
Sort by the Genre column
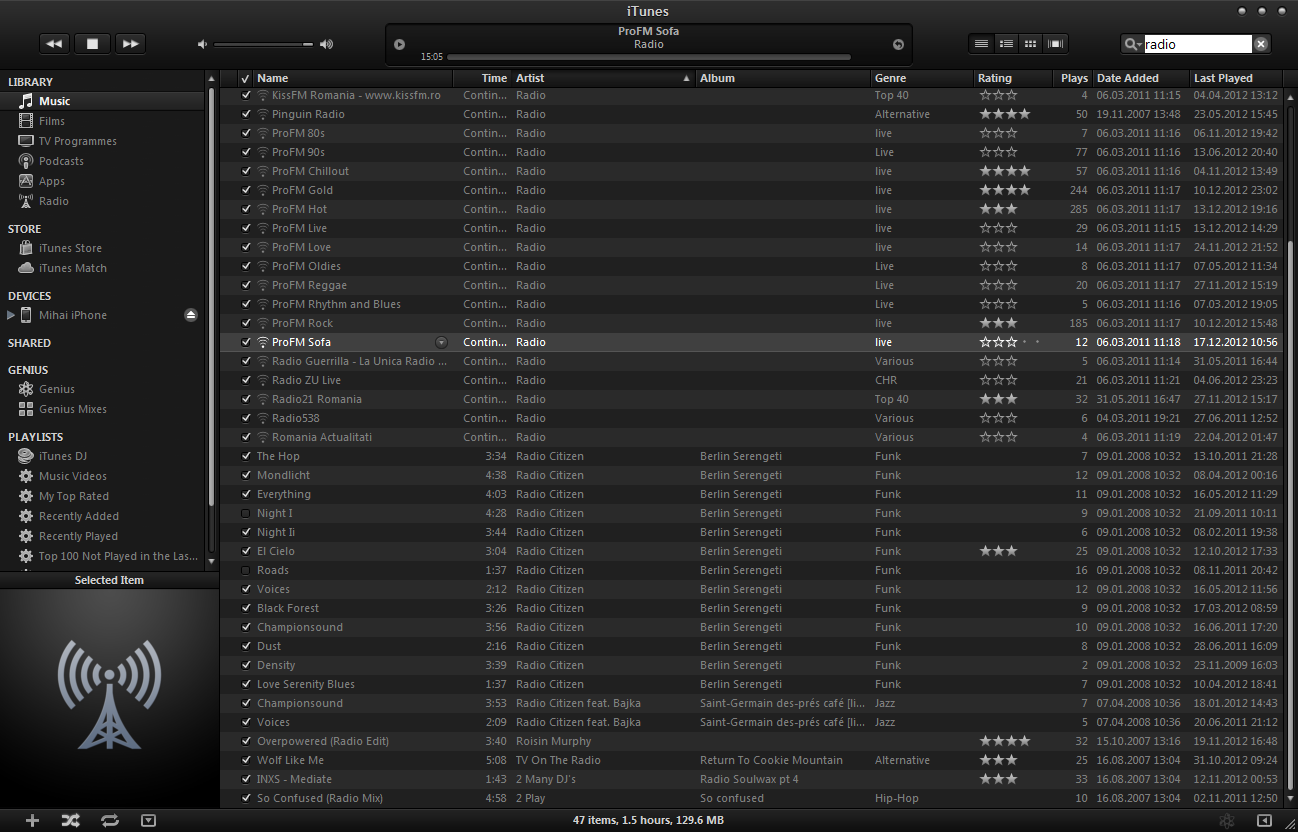tap(922, 78)
